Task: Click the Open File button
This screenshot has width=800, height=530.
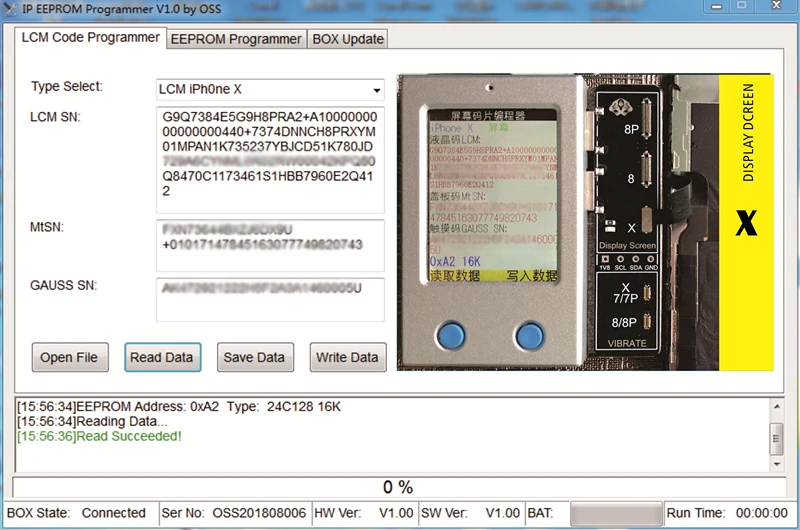Action: (x=70, y=357)
